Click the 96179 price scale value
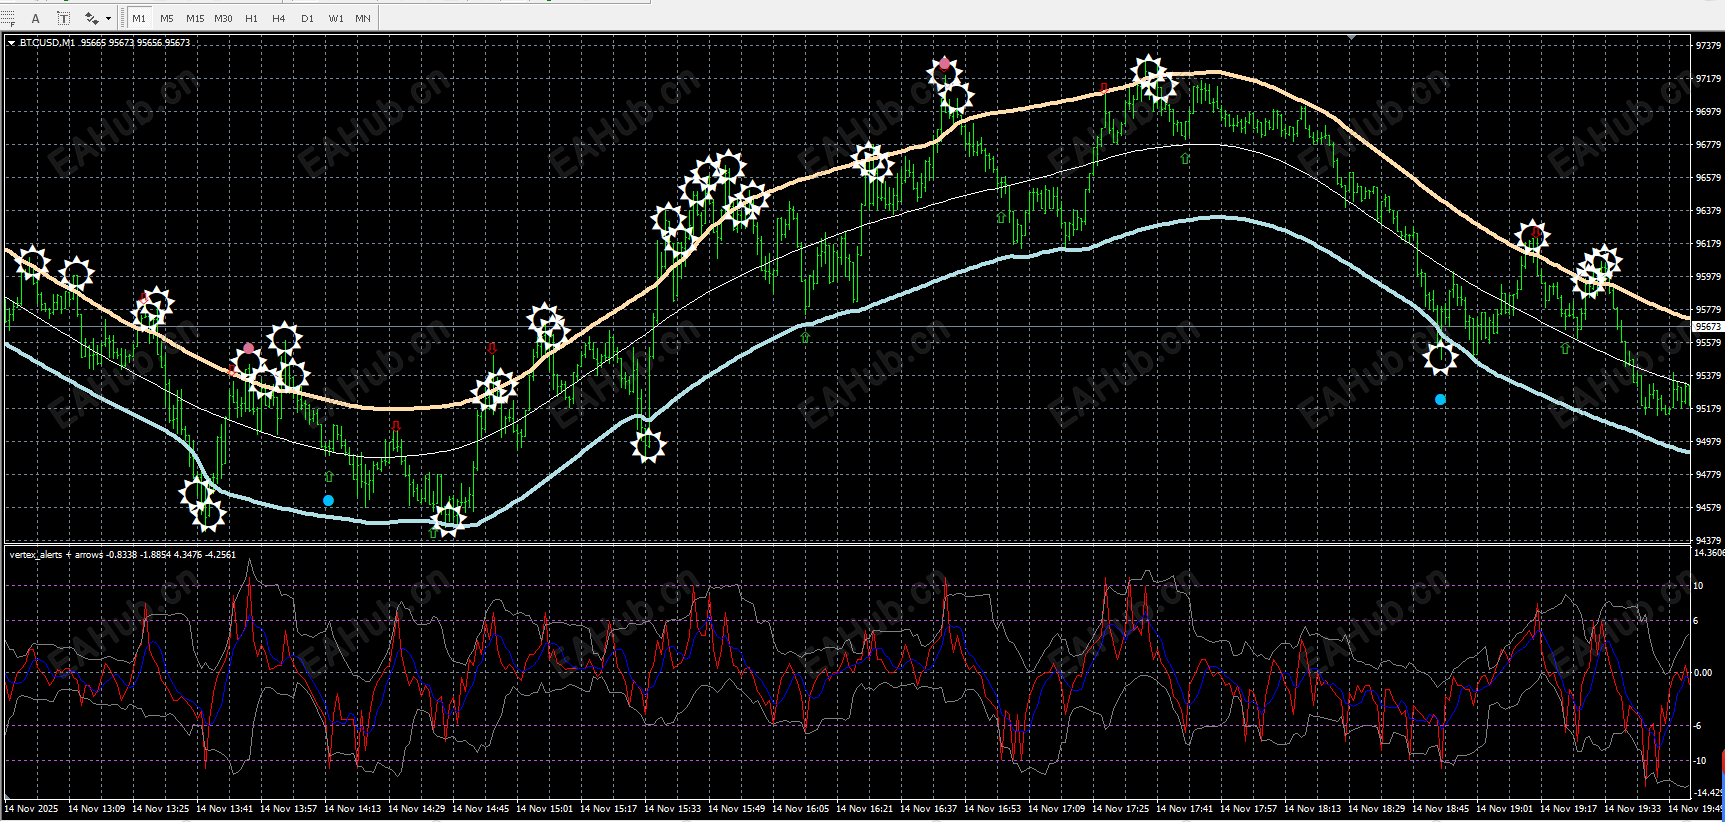This screenshot has width=1725, height=822. point(1708,244)
